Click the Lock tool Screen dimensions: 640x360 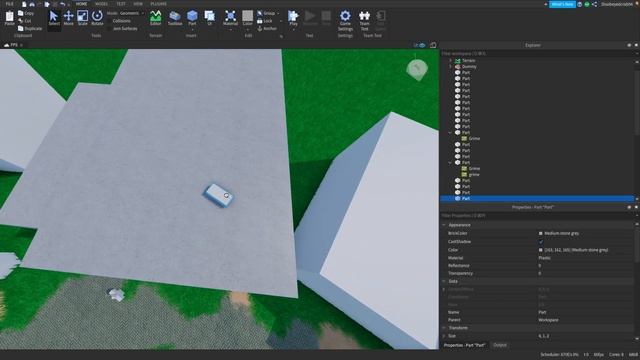point(264,21)
